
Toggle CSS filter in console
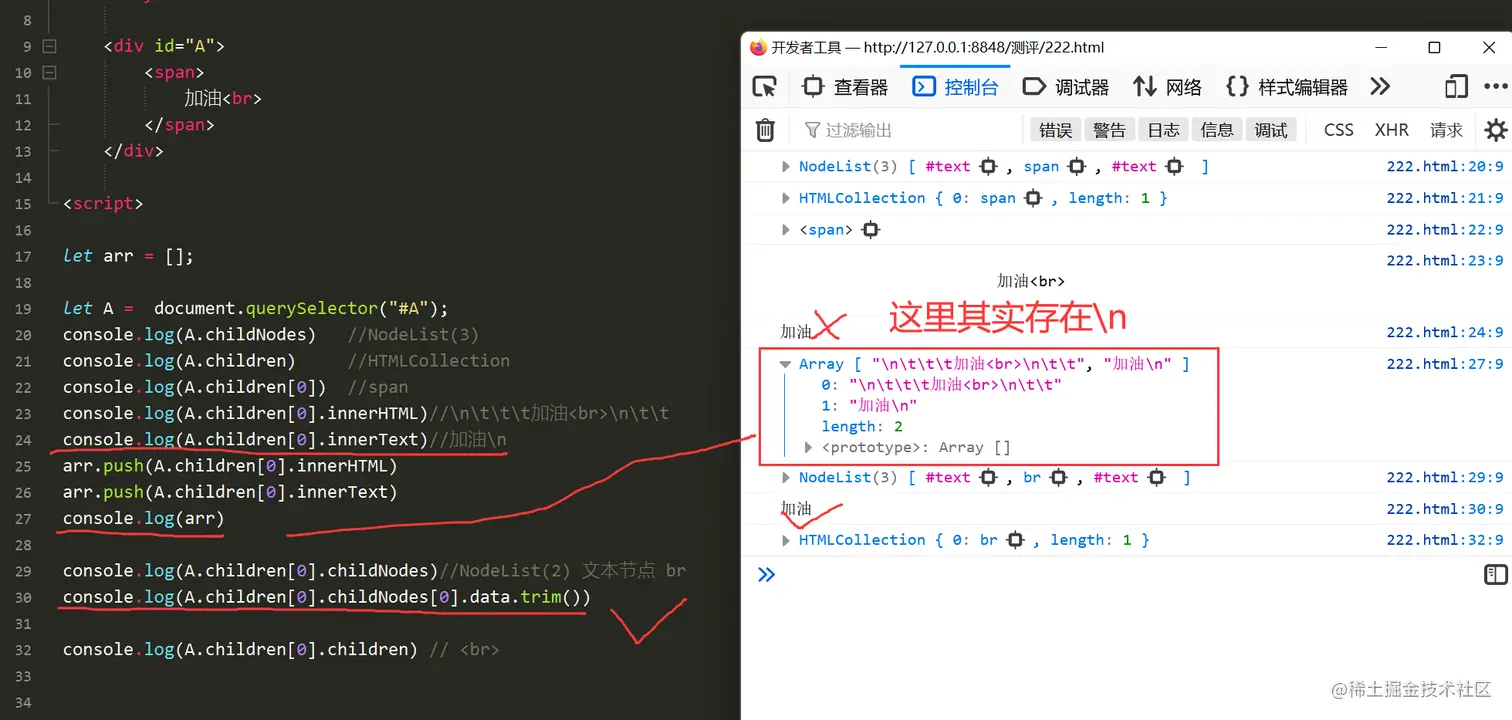pos(1339,130)
